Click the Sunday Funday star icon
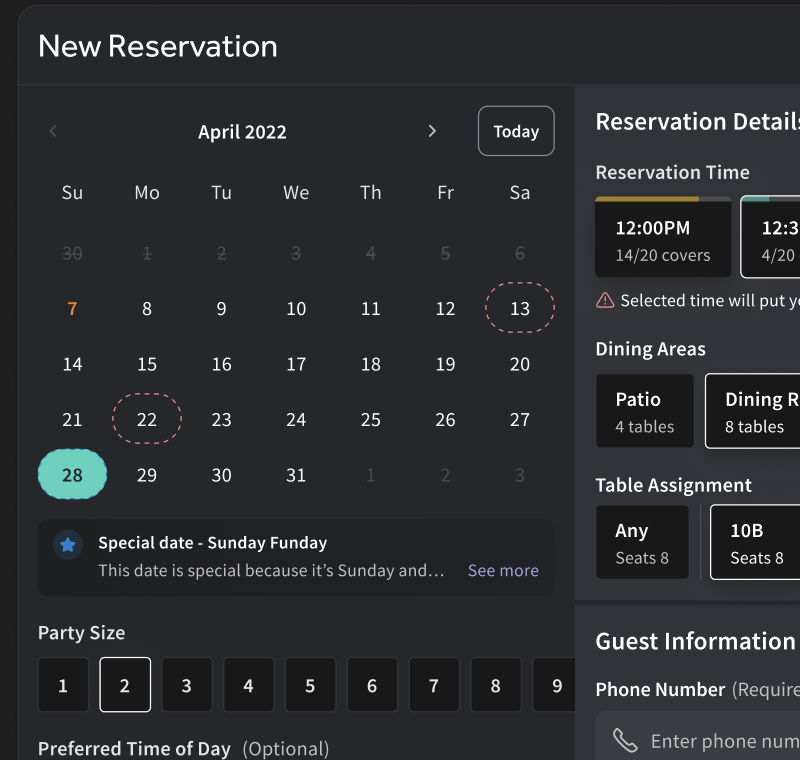The height and width of the screenshot is (760, 800). click(x=67, y=545)
